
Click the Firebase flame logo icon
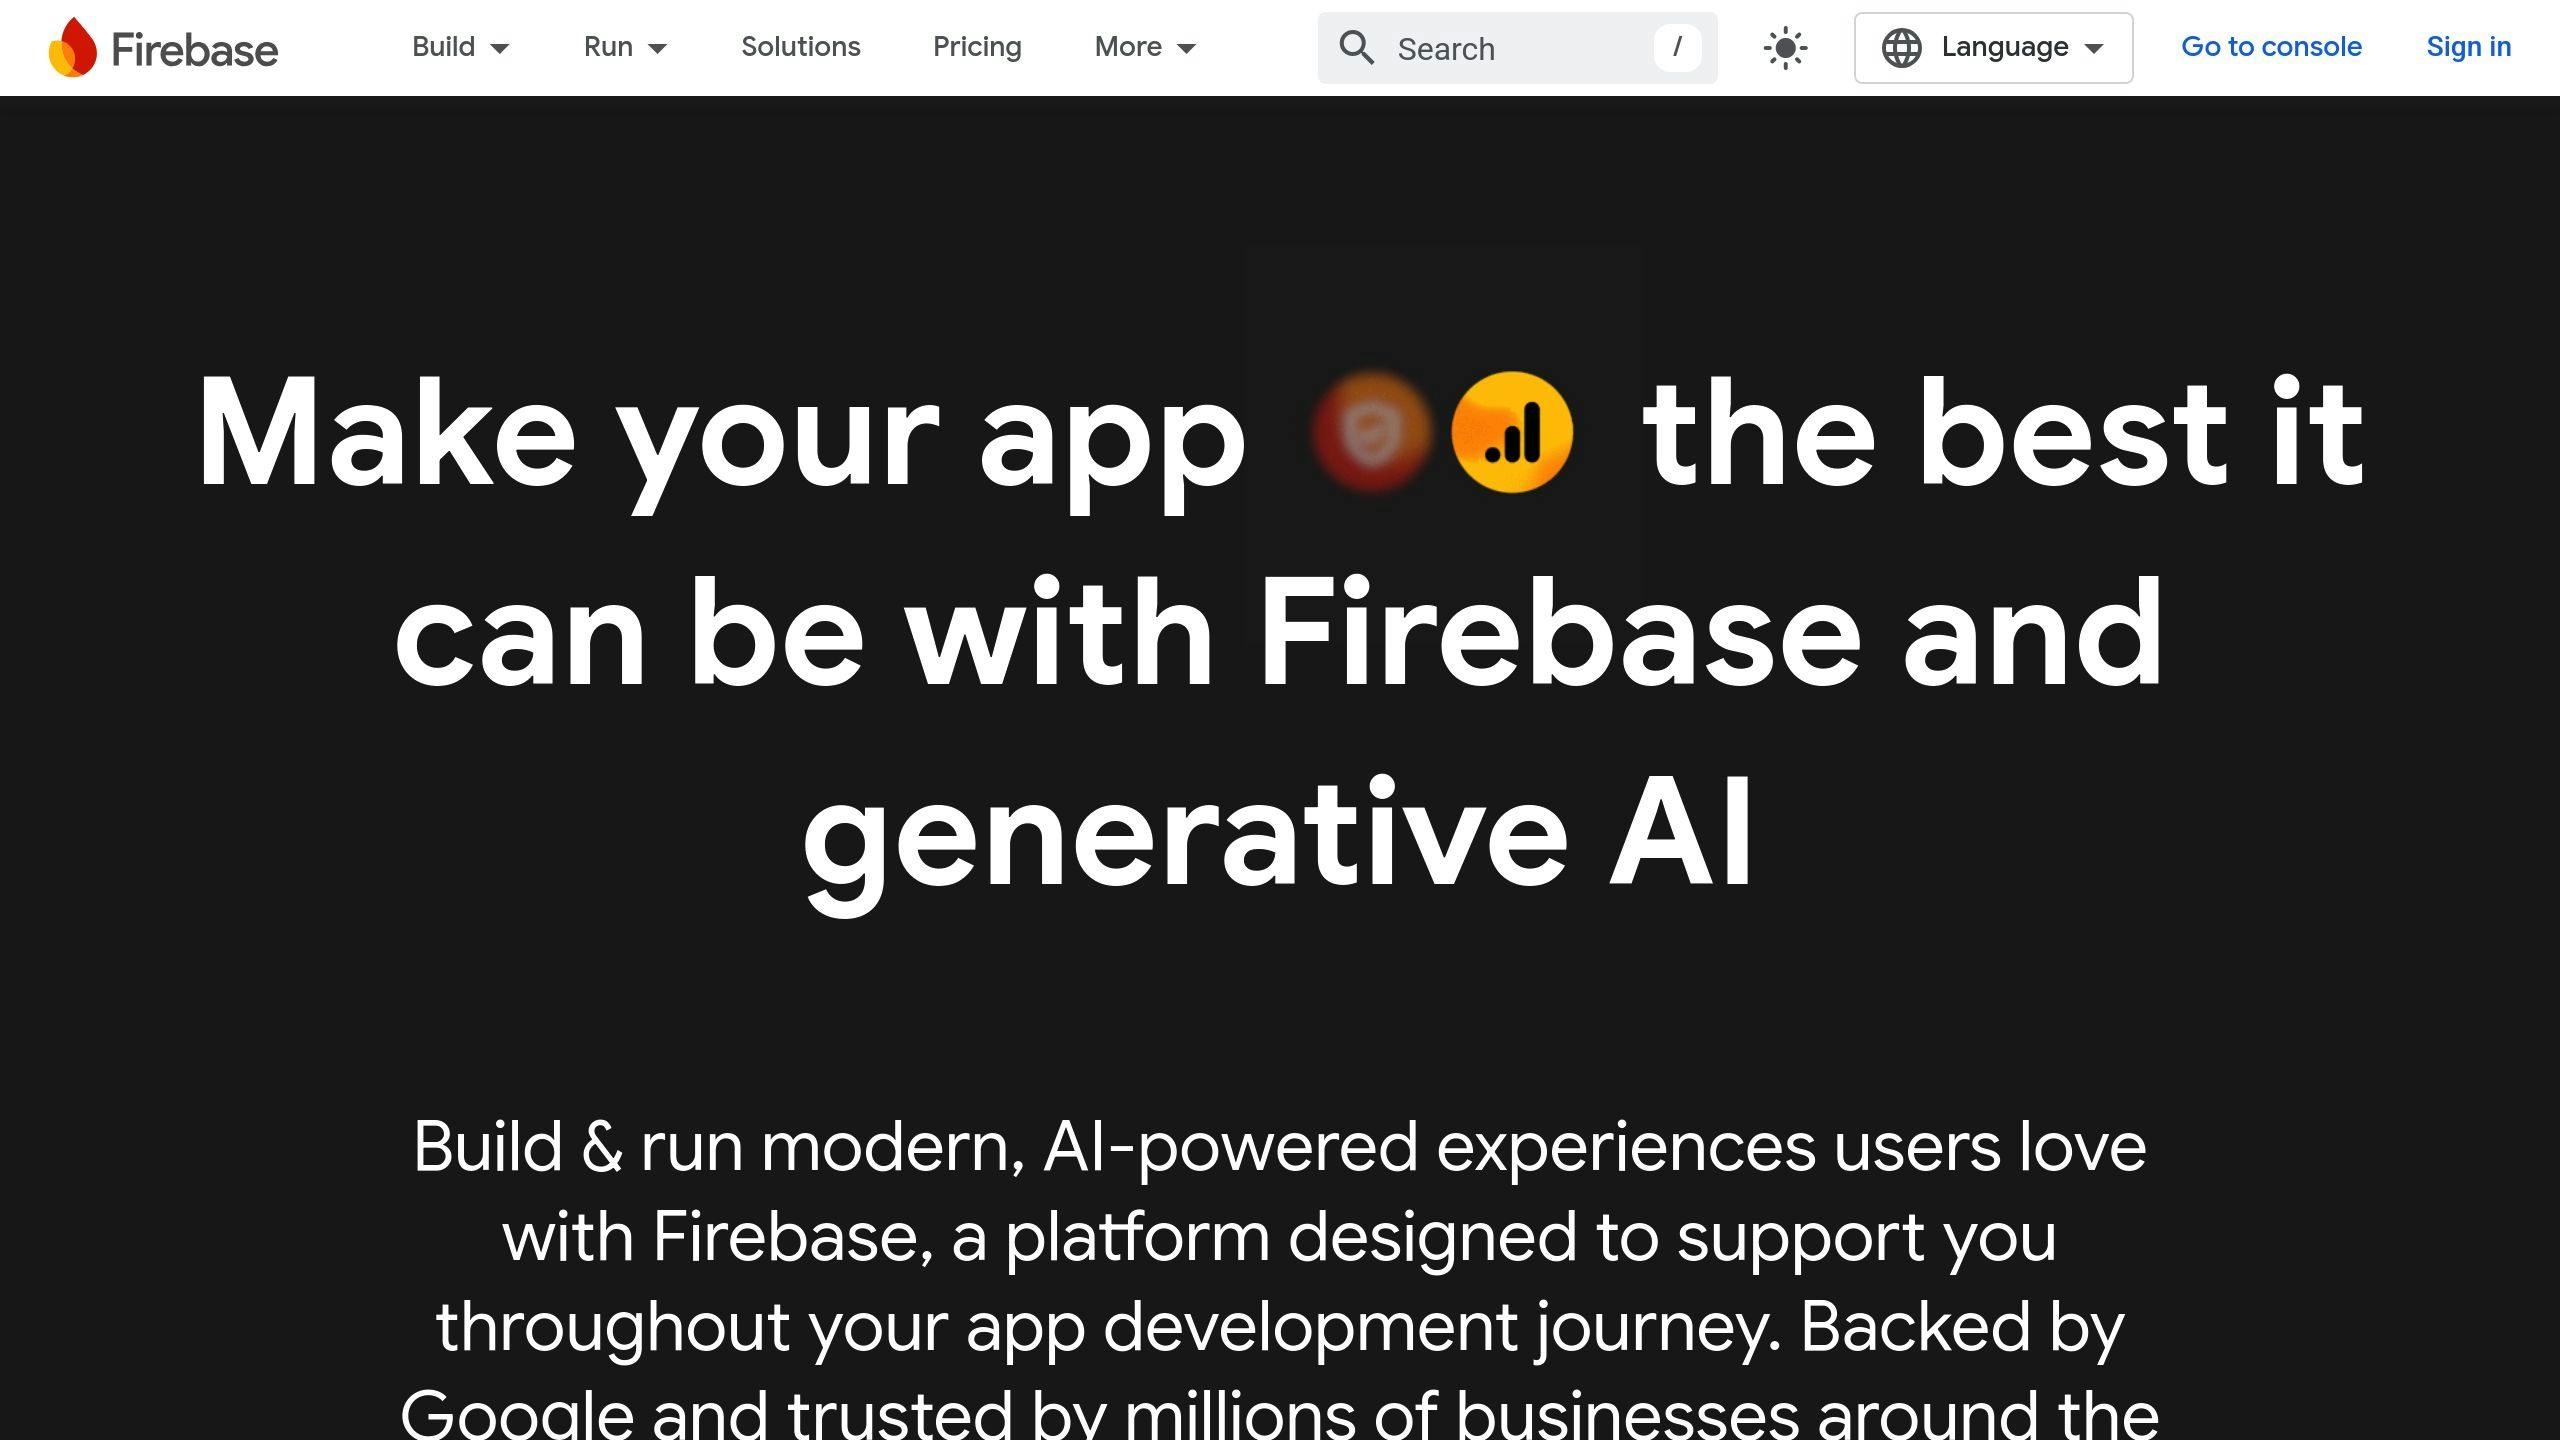click(70, 47)
